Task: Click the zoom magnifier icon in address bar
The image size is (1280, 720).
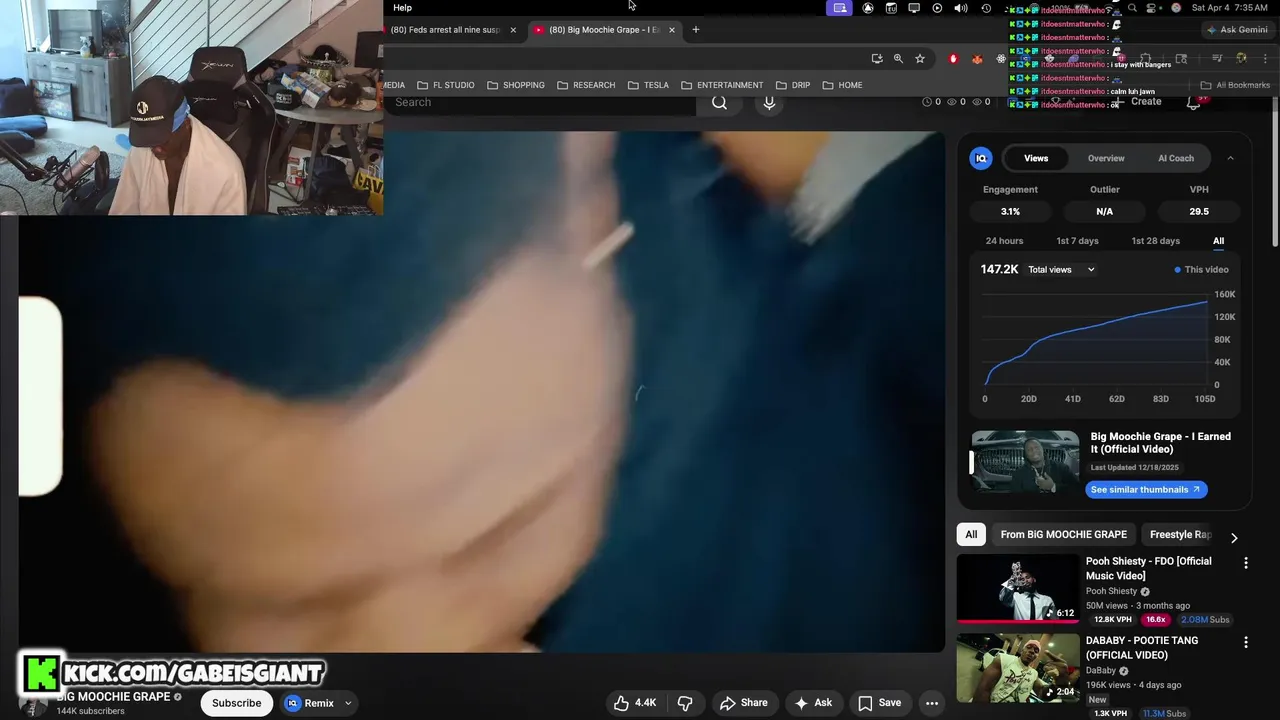Action: coord(898,59)
